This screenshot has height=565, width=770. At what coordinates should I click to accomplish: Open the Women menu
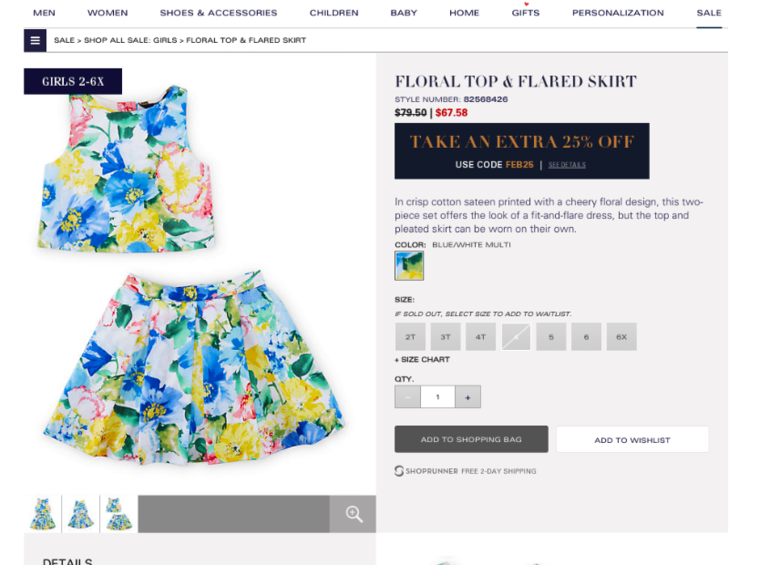108,13
